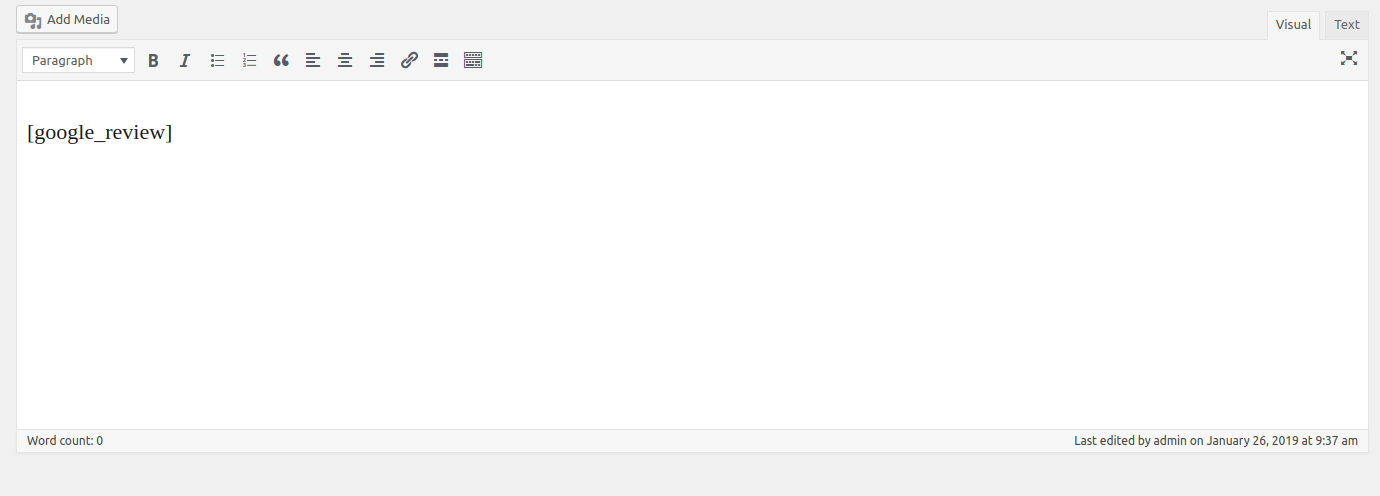The image size is (1380, 496).
Task: Click the empty editor area below the shortcode
Action: [x=692, y=290]
